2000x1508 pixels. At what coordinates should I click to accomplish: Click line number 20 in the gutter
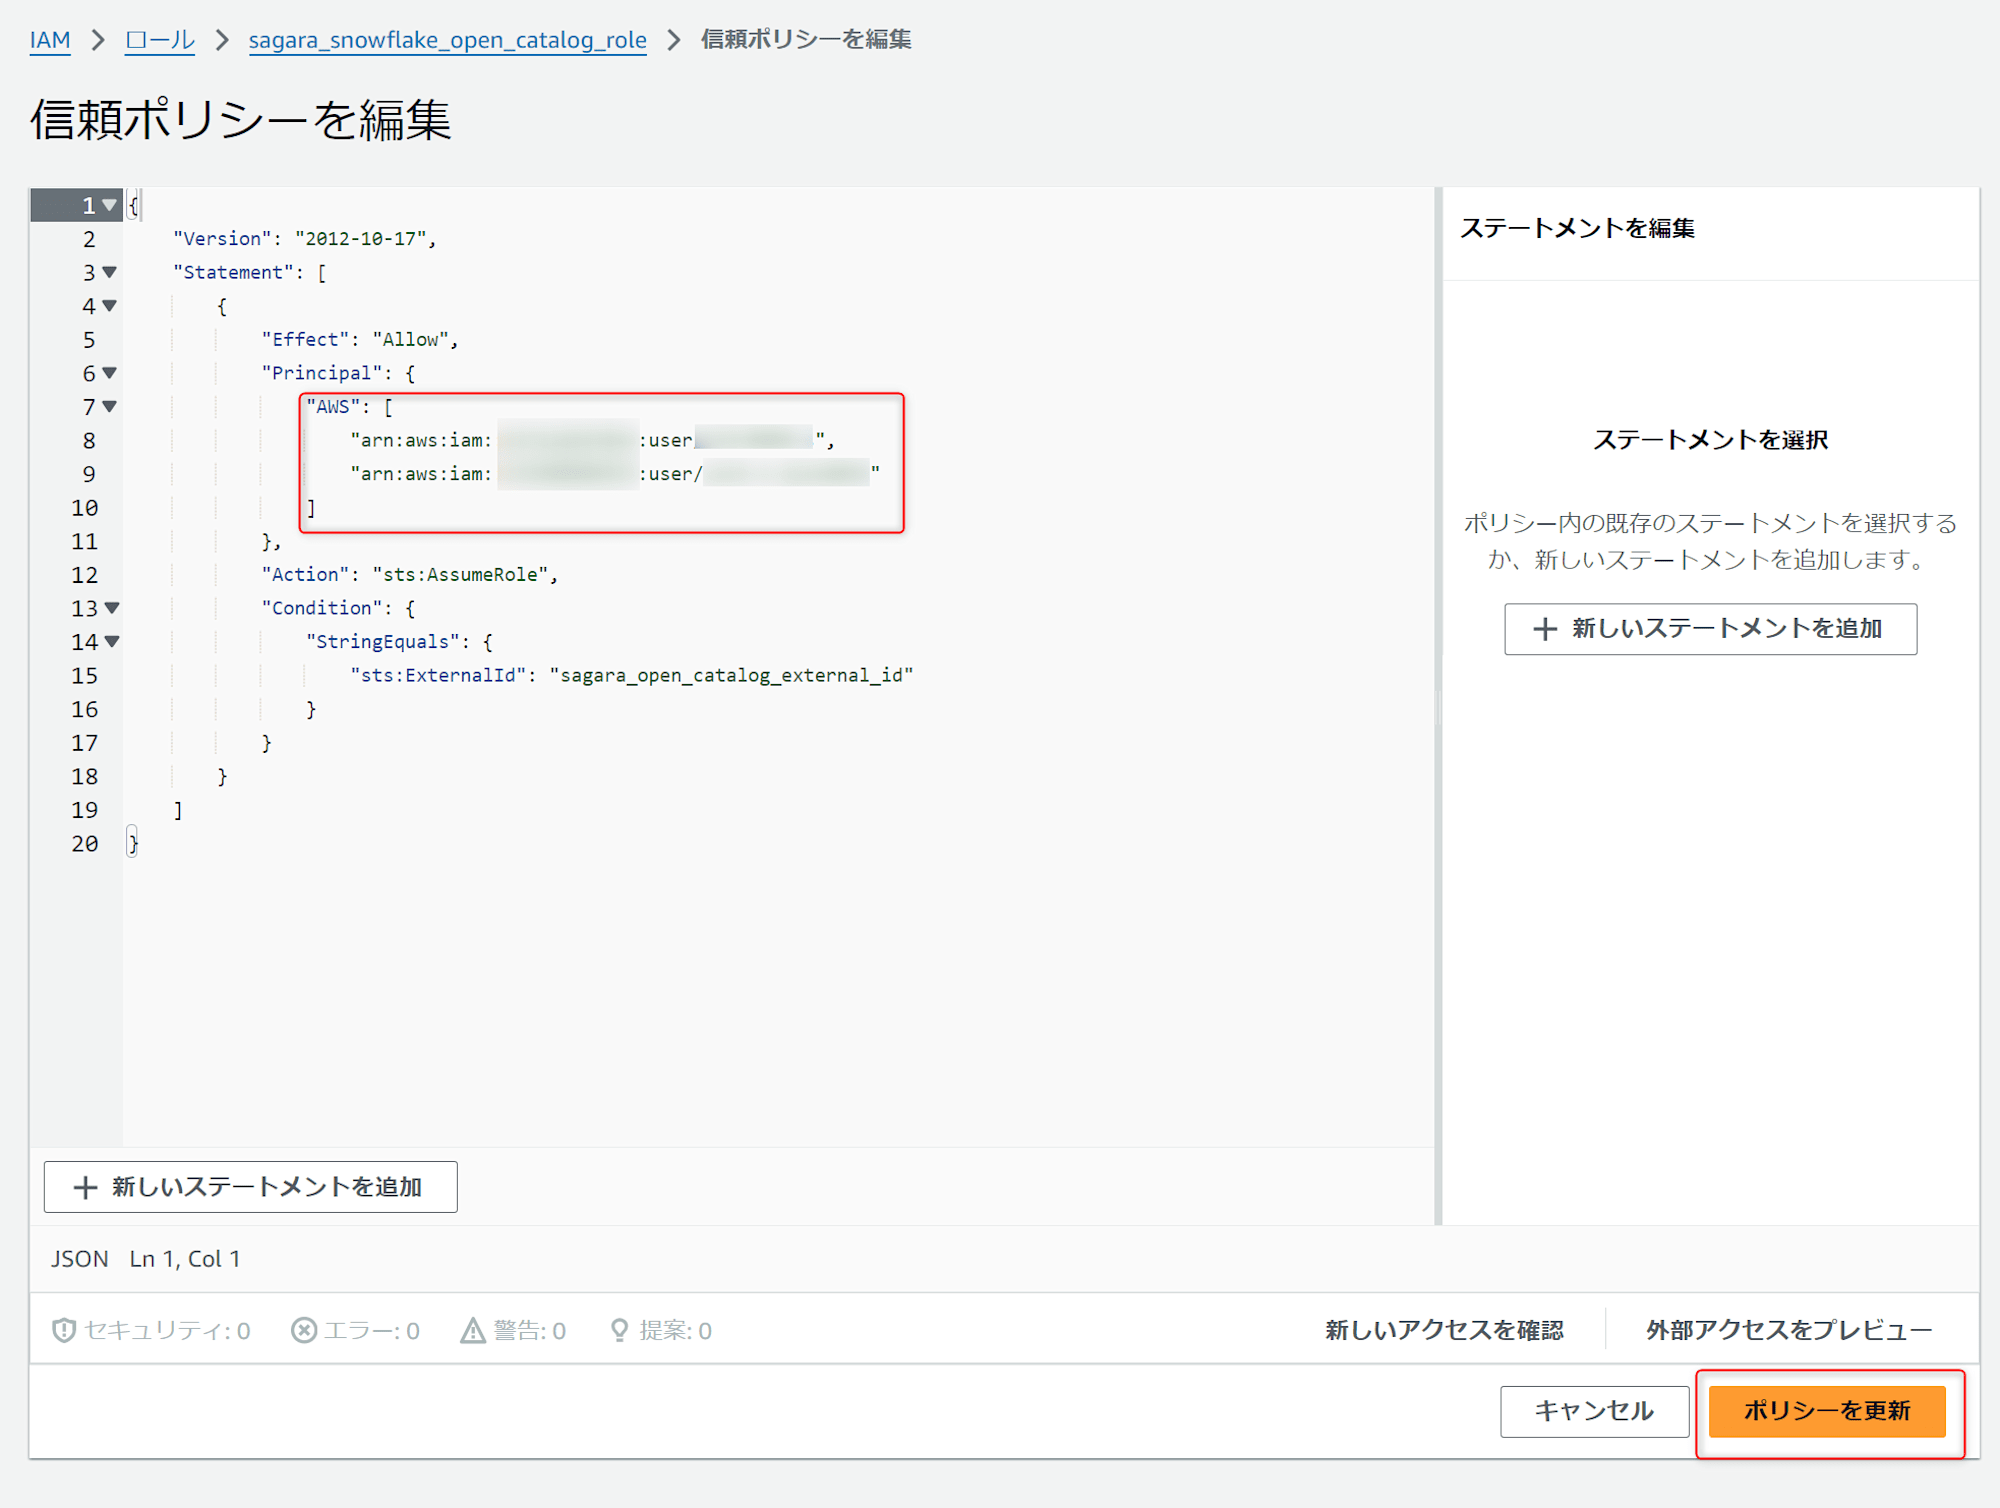coord(85,844)
